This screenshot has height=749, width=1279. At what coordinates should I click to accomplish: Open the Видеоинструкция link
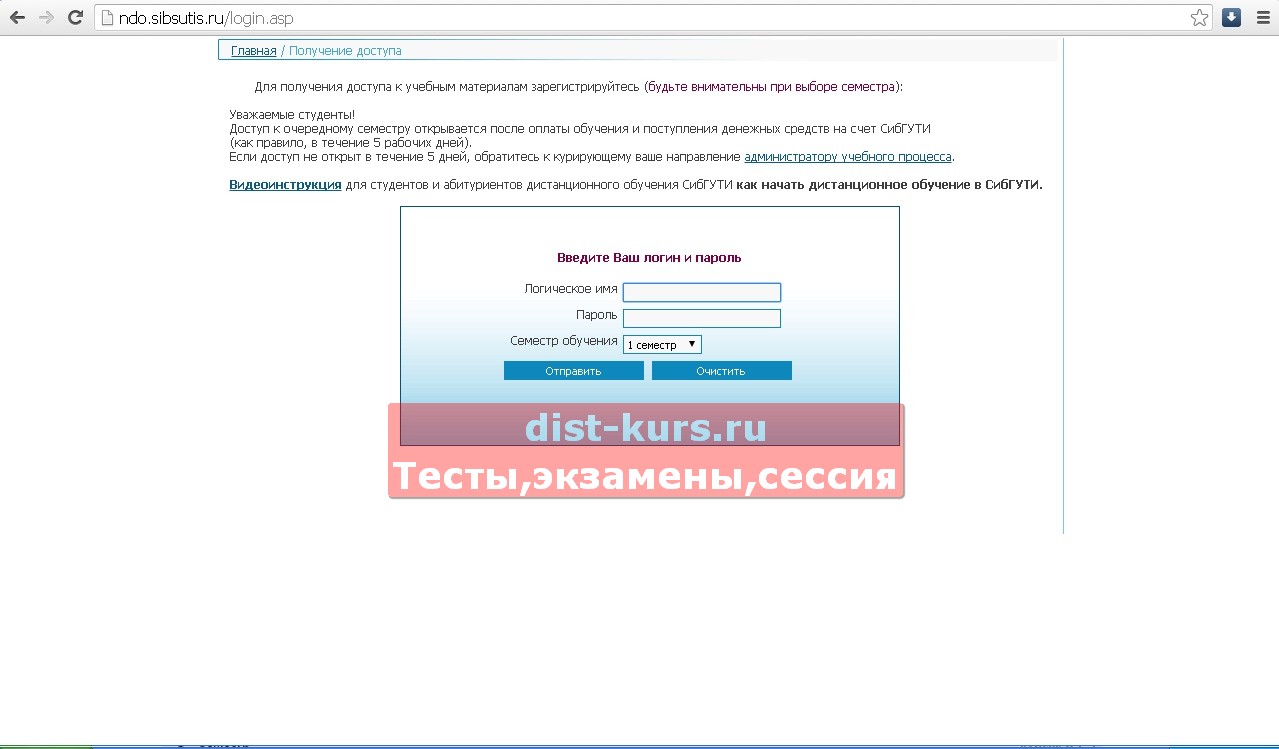285,185
